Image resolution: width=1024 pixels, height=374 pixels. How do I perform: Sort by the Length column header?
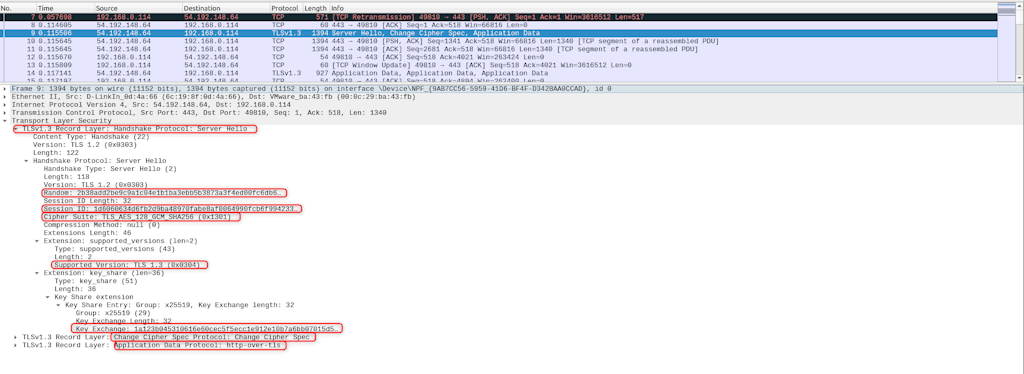tap(316, 8)
